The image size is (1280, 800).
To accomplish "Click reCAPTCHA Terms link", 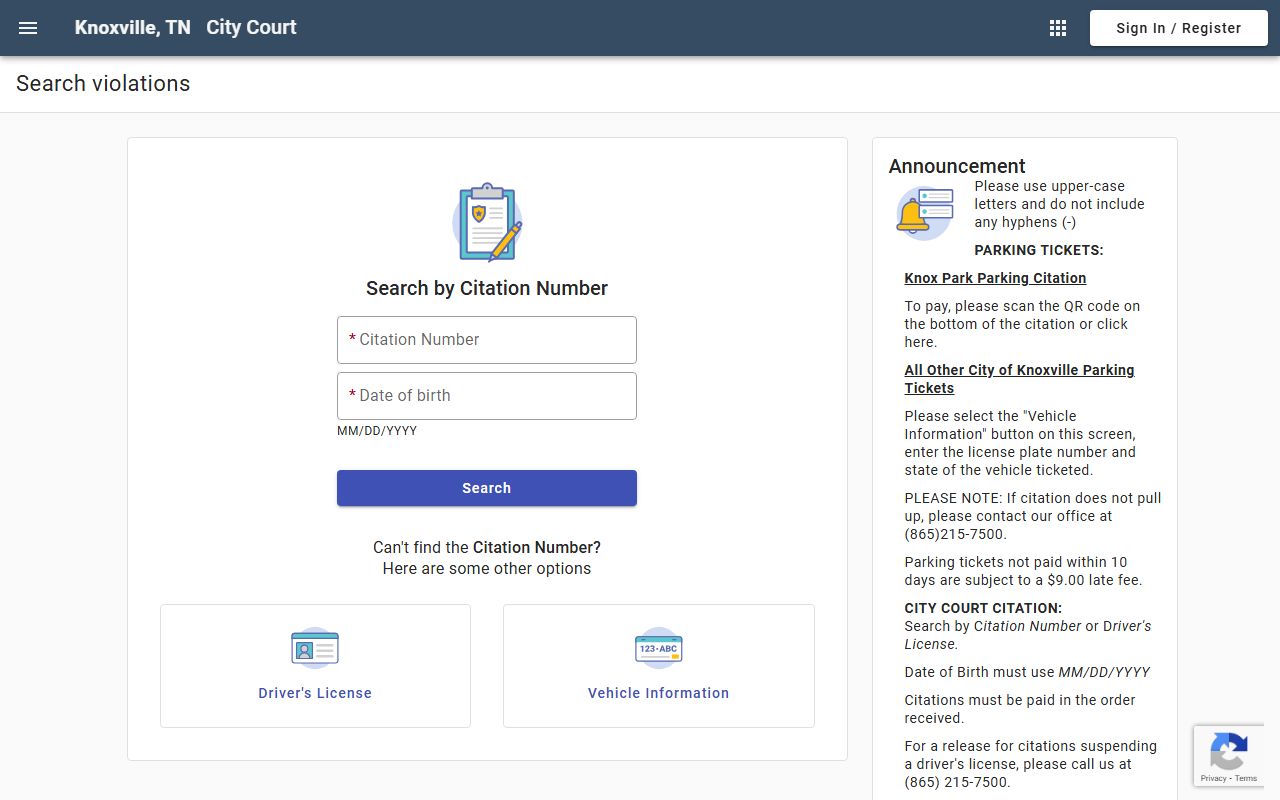I will [x=1246, y=778].
